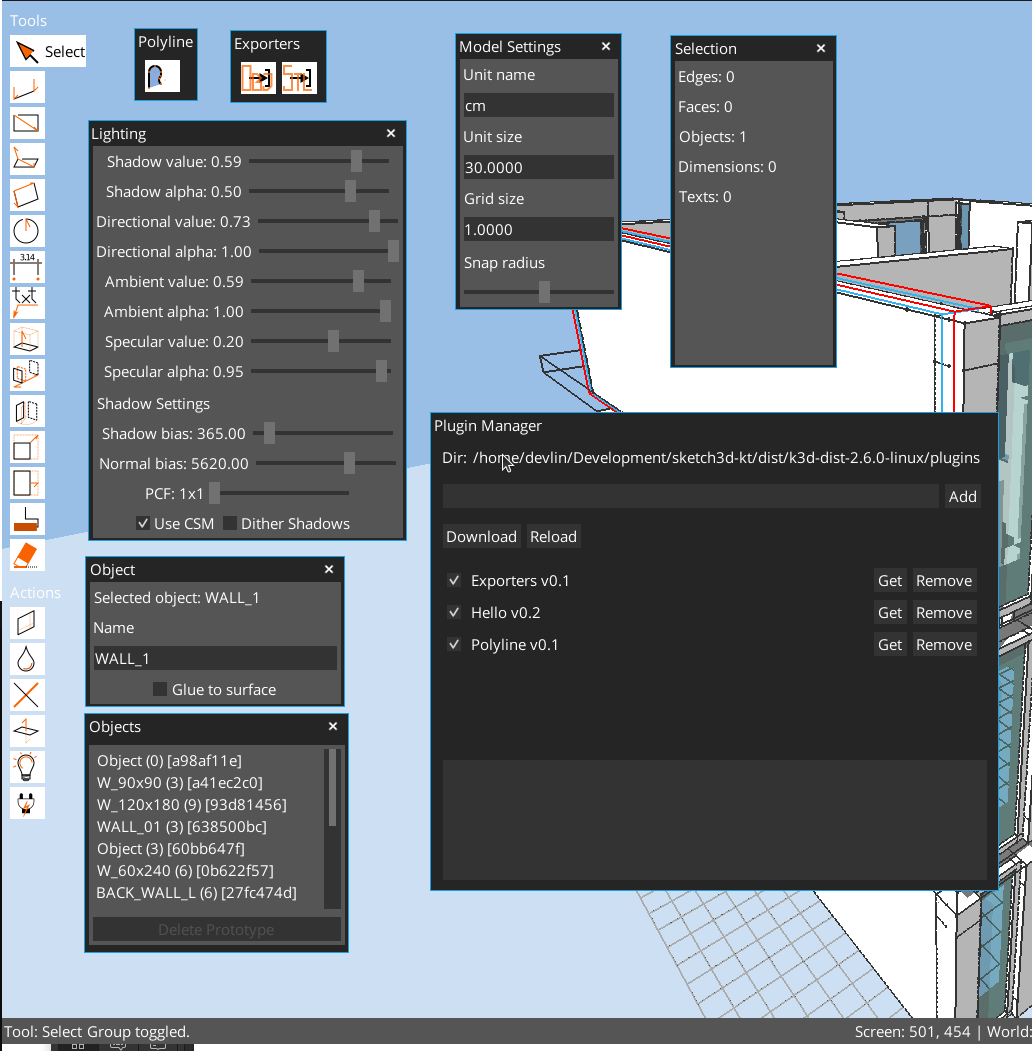Disable the Hello v0.2 plugin
1032x1051 pixels.
tap(454, 612)
